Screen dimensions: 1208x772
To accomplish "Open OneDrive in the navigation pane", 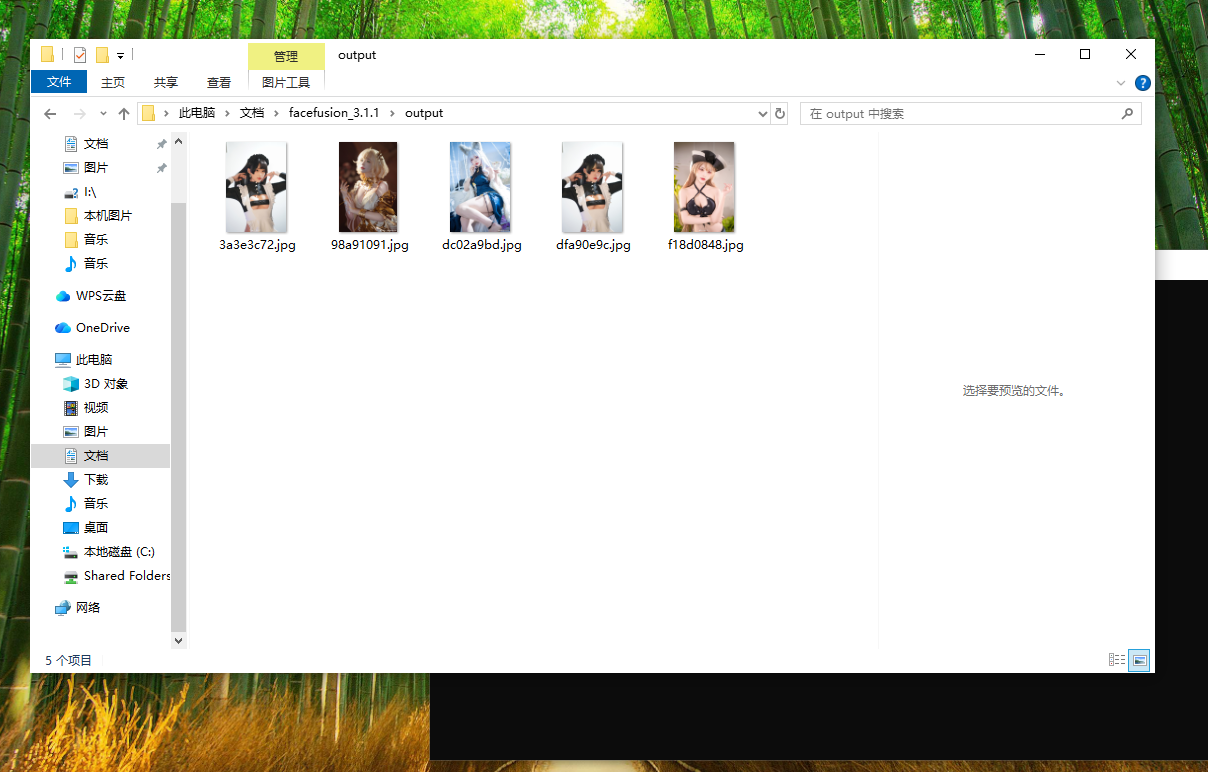I will tap(102, 328).
